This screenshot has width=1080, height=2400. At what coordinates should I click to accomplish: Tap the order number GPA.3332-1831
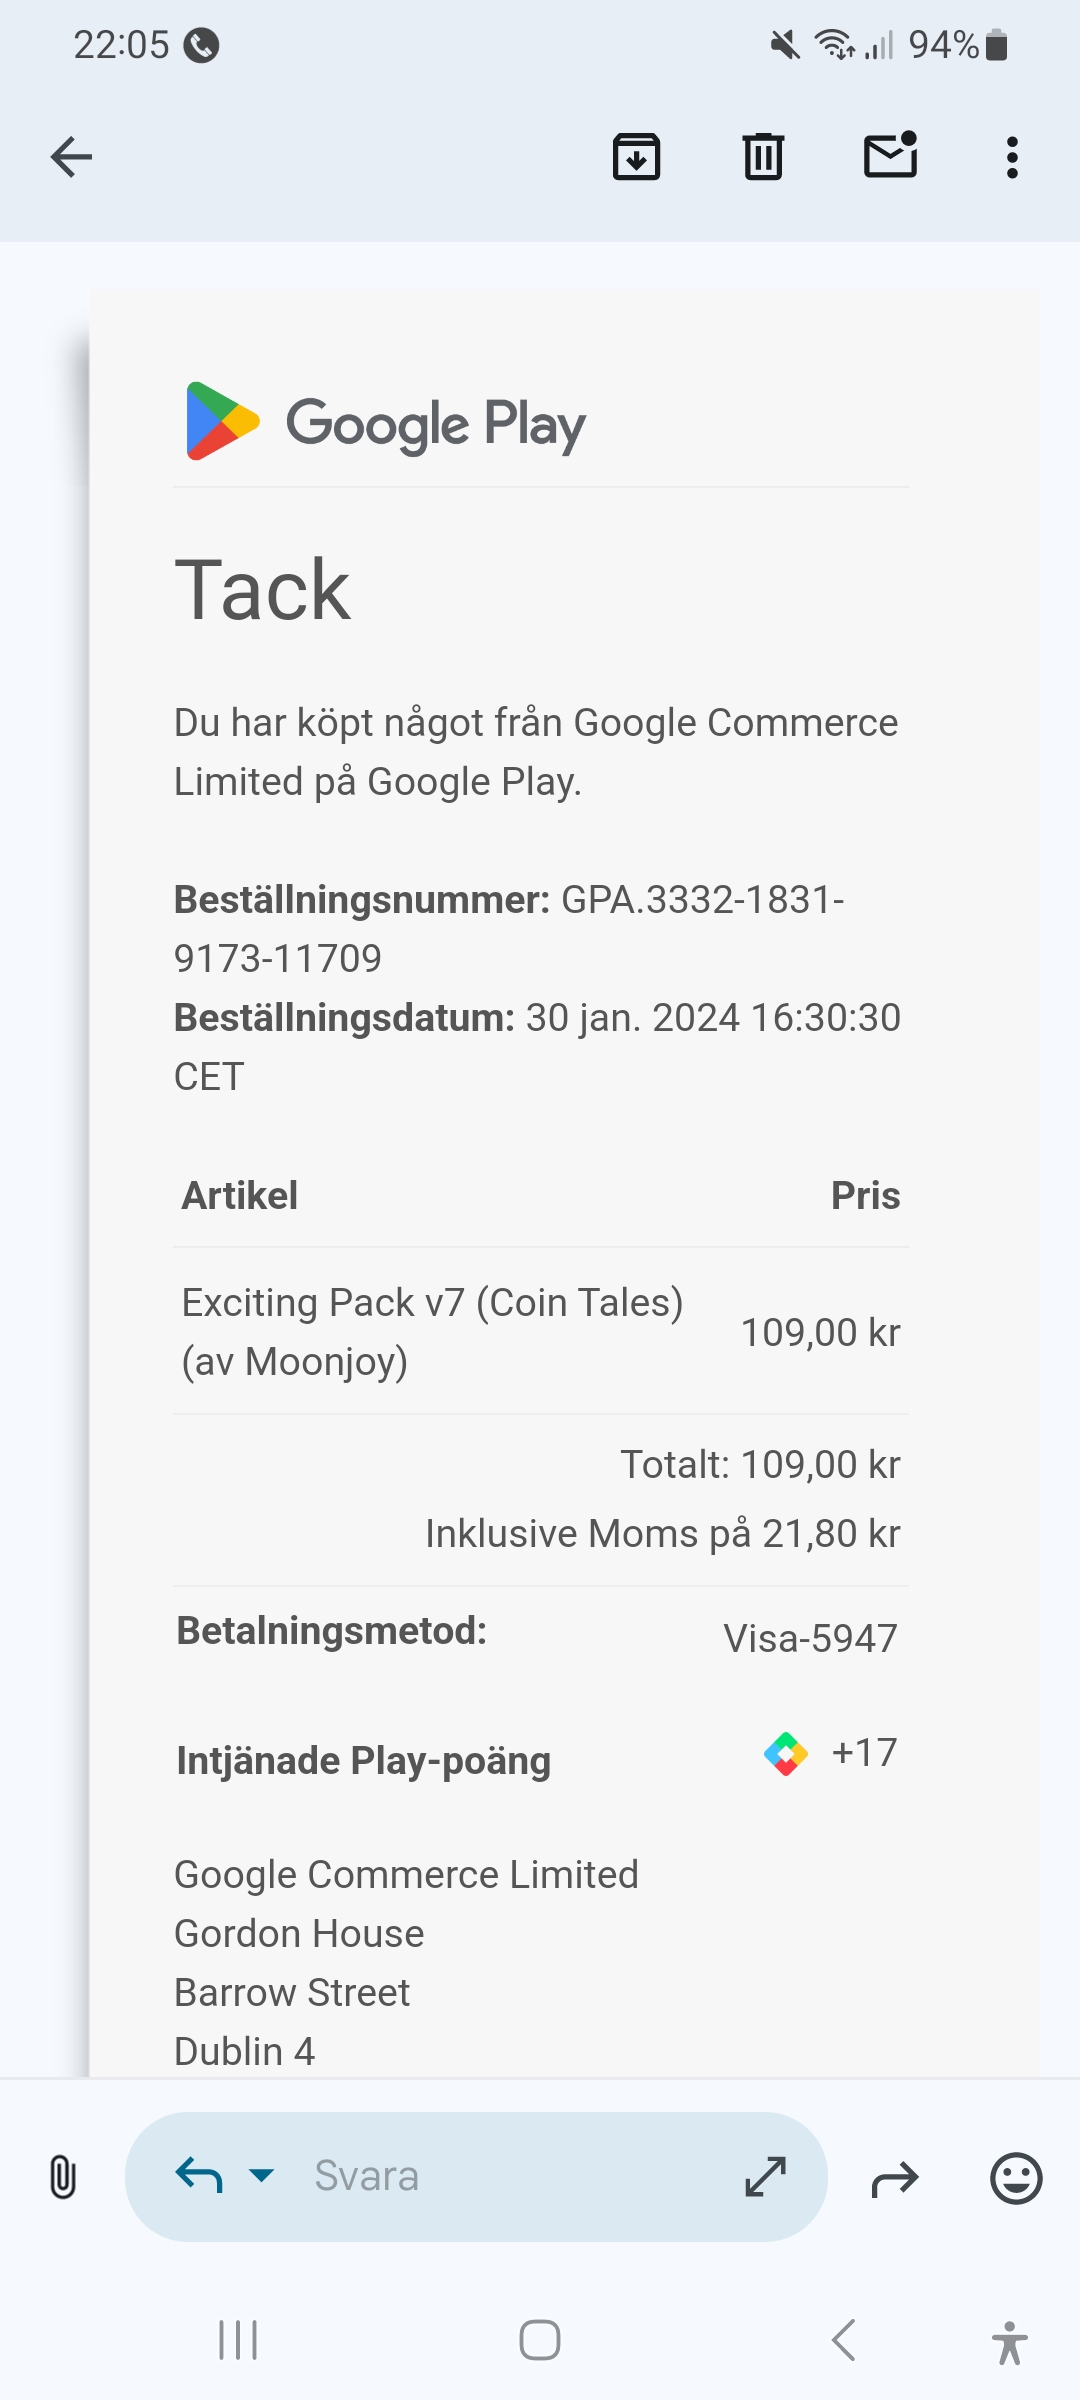pos(702,900)
